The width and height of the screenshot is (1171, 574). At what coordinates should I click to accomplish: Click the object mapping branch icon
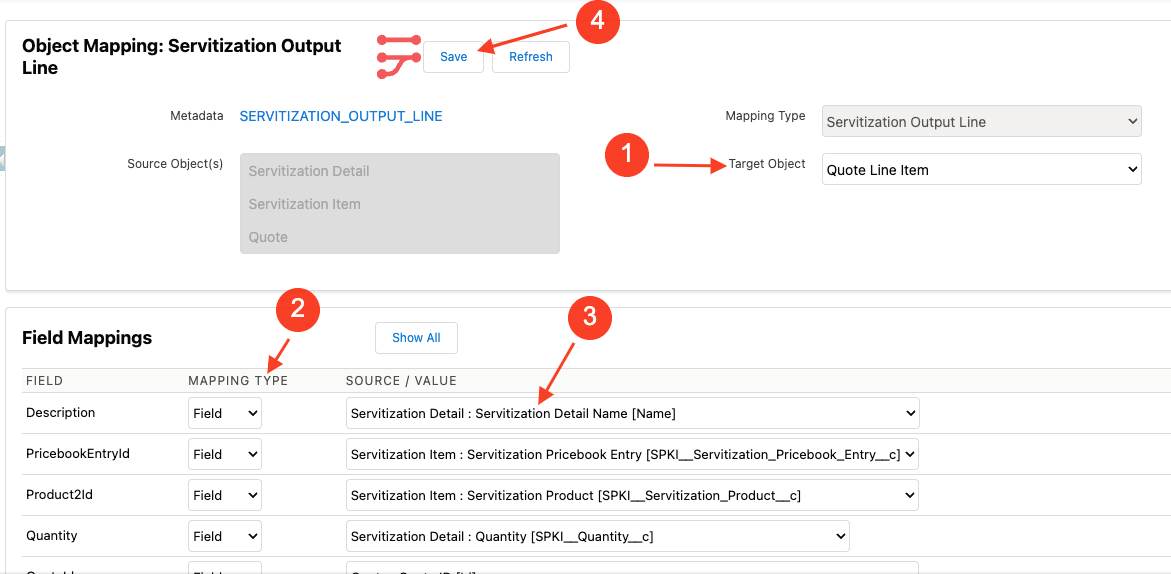tap(399, 57)
